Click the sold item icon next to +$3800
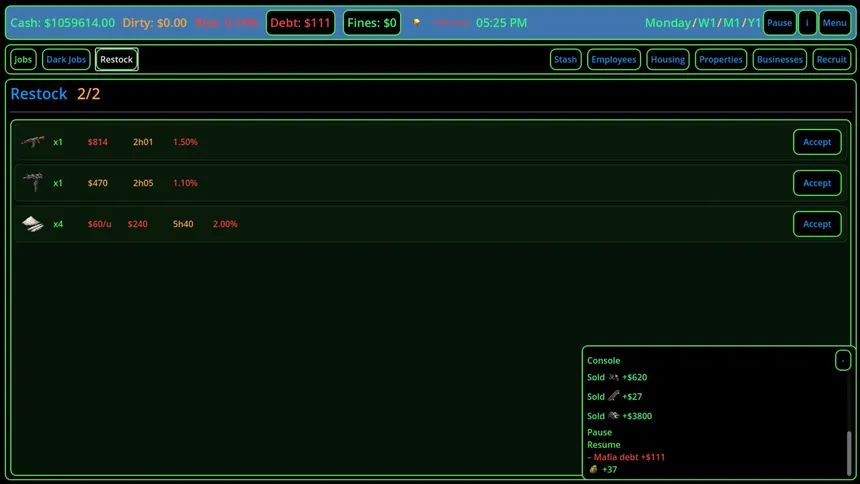Image resolution: width=860 pixels, height=484 pixels. click(x=614, y=416)
